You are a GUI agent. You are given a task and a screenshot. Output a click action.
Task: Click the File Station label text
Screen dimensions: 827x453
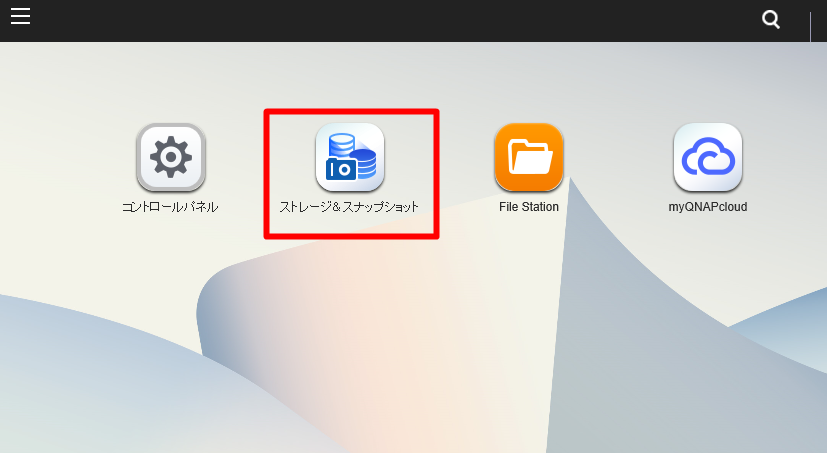[529, 207]
